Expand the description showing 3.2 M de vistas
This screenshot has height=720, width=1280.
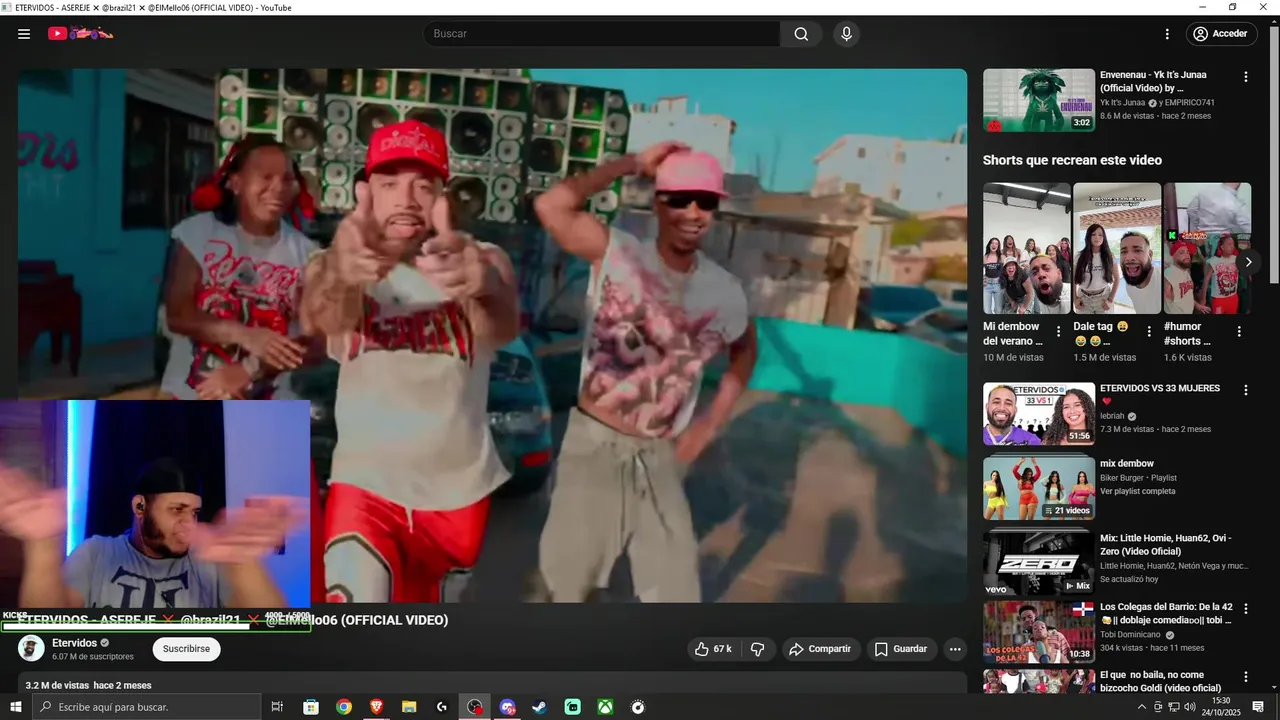coord(492,684)
